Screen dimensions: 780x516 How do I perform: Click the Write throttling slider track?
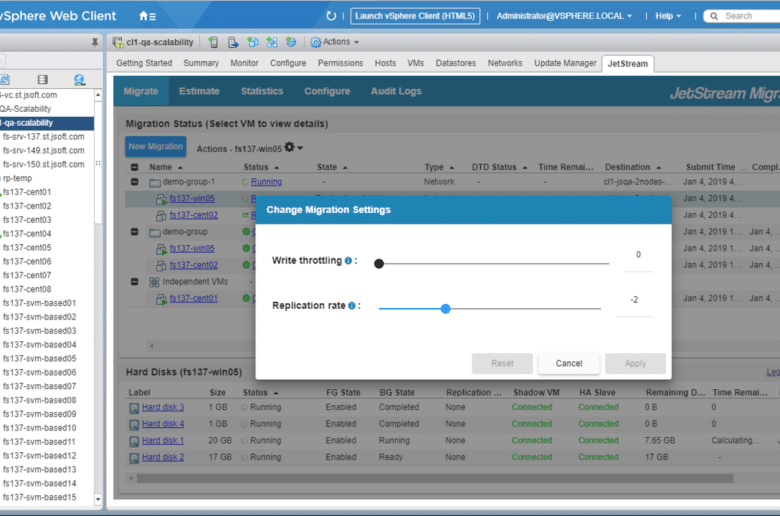point(493,263)
